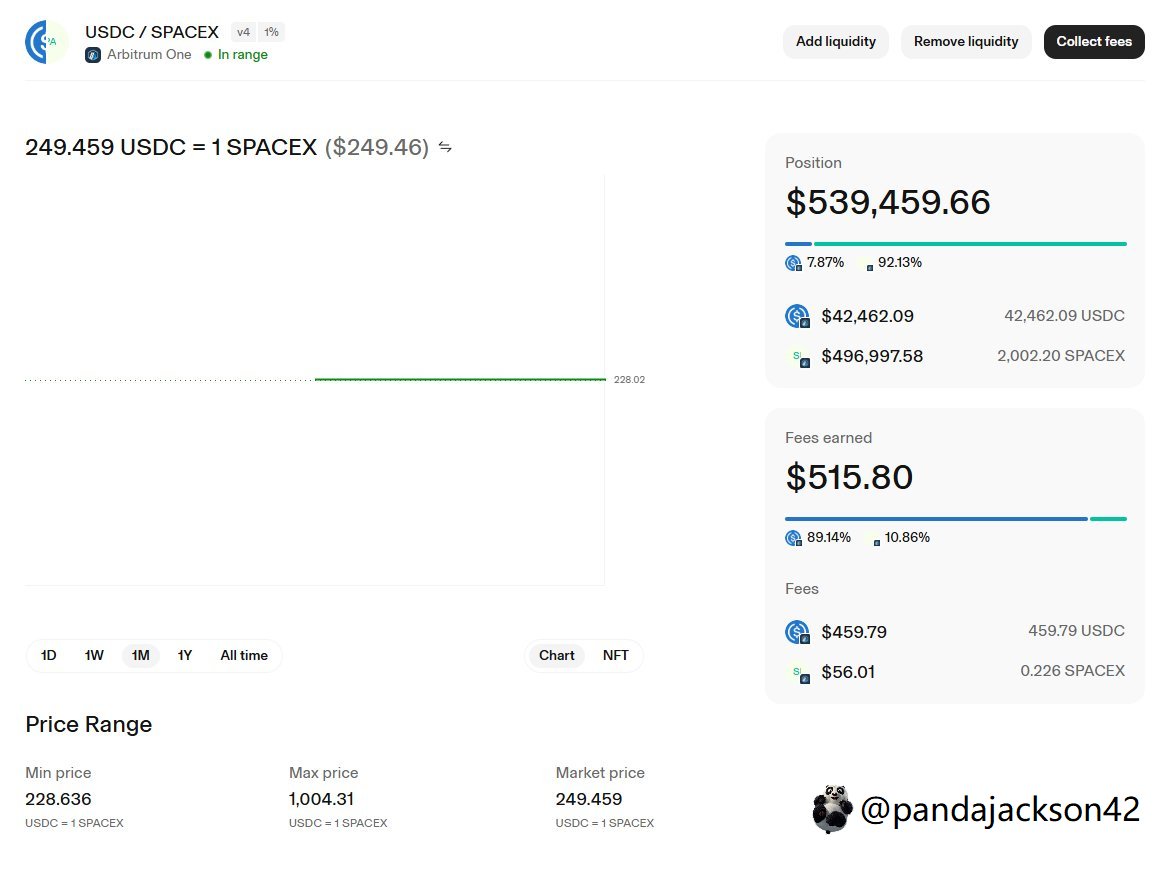This screenshot has height=870, width=1175.
Task: Click the USDC icon beside 89.14%
Action: coord(794,538)
